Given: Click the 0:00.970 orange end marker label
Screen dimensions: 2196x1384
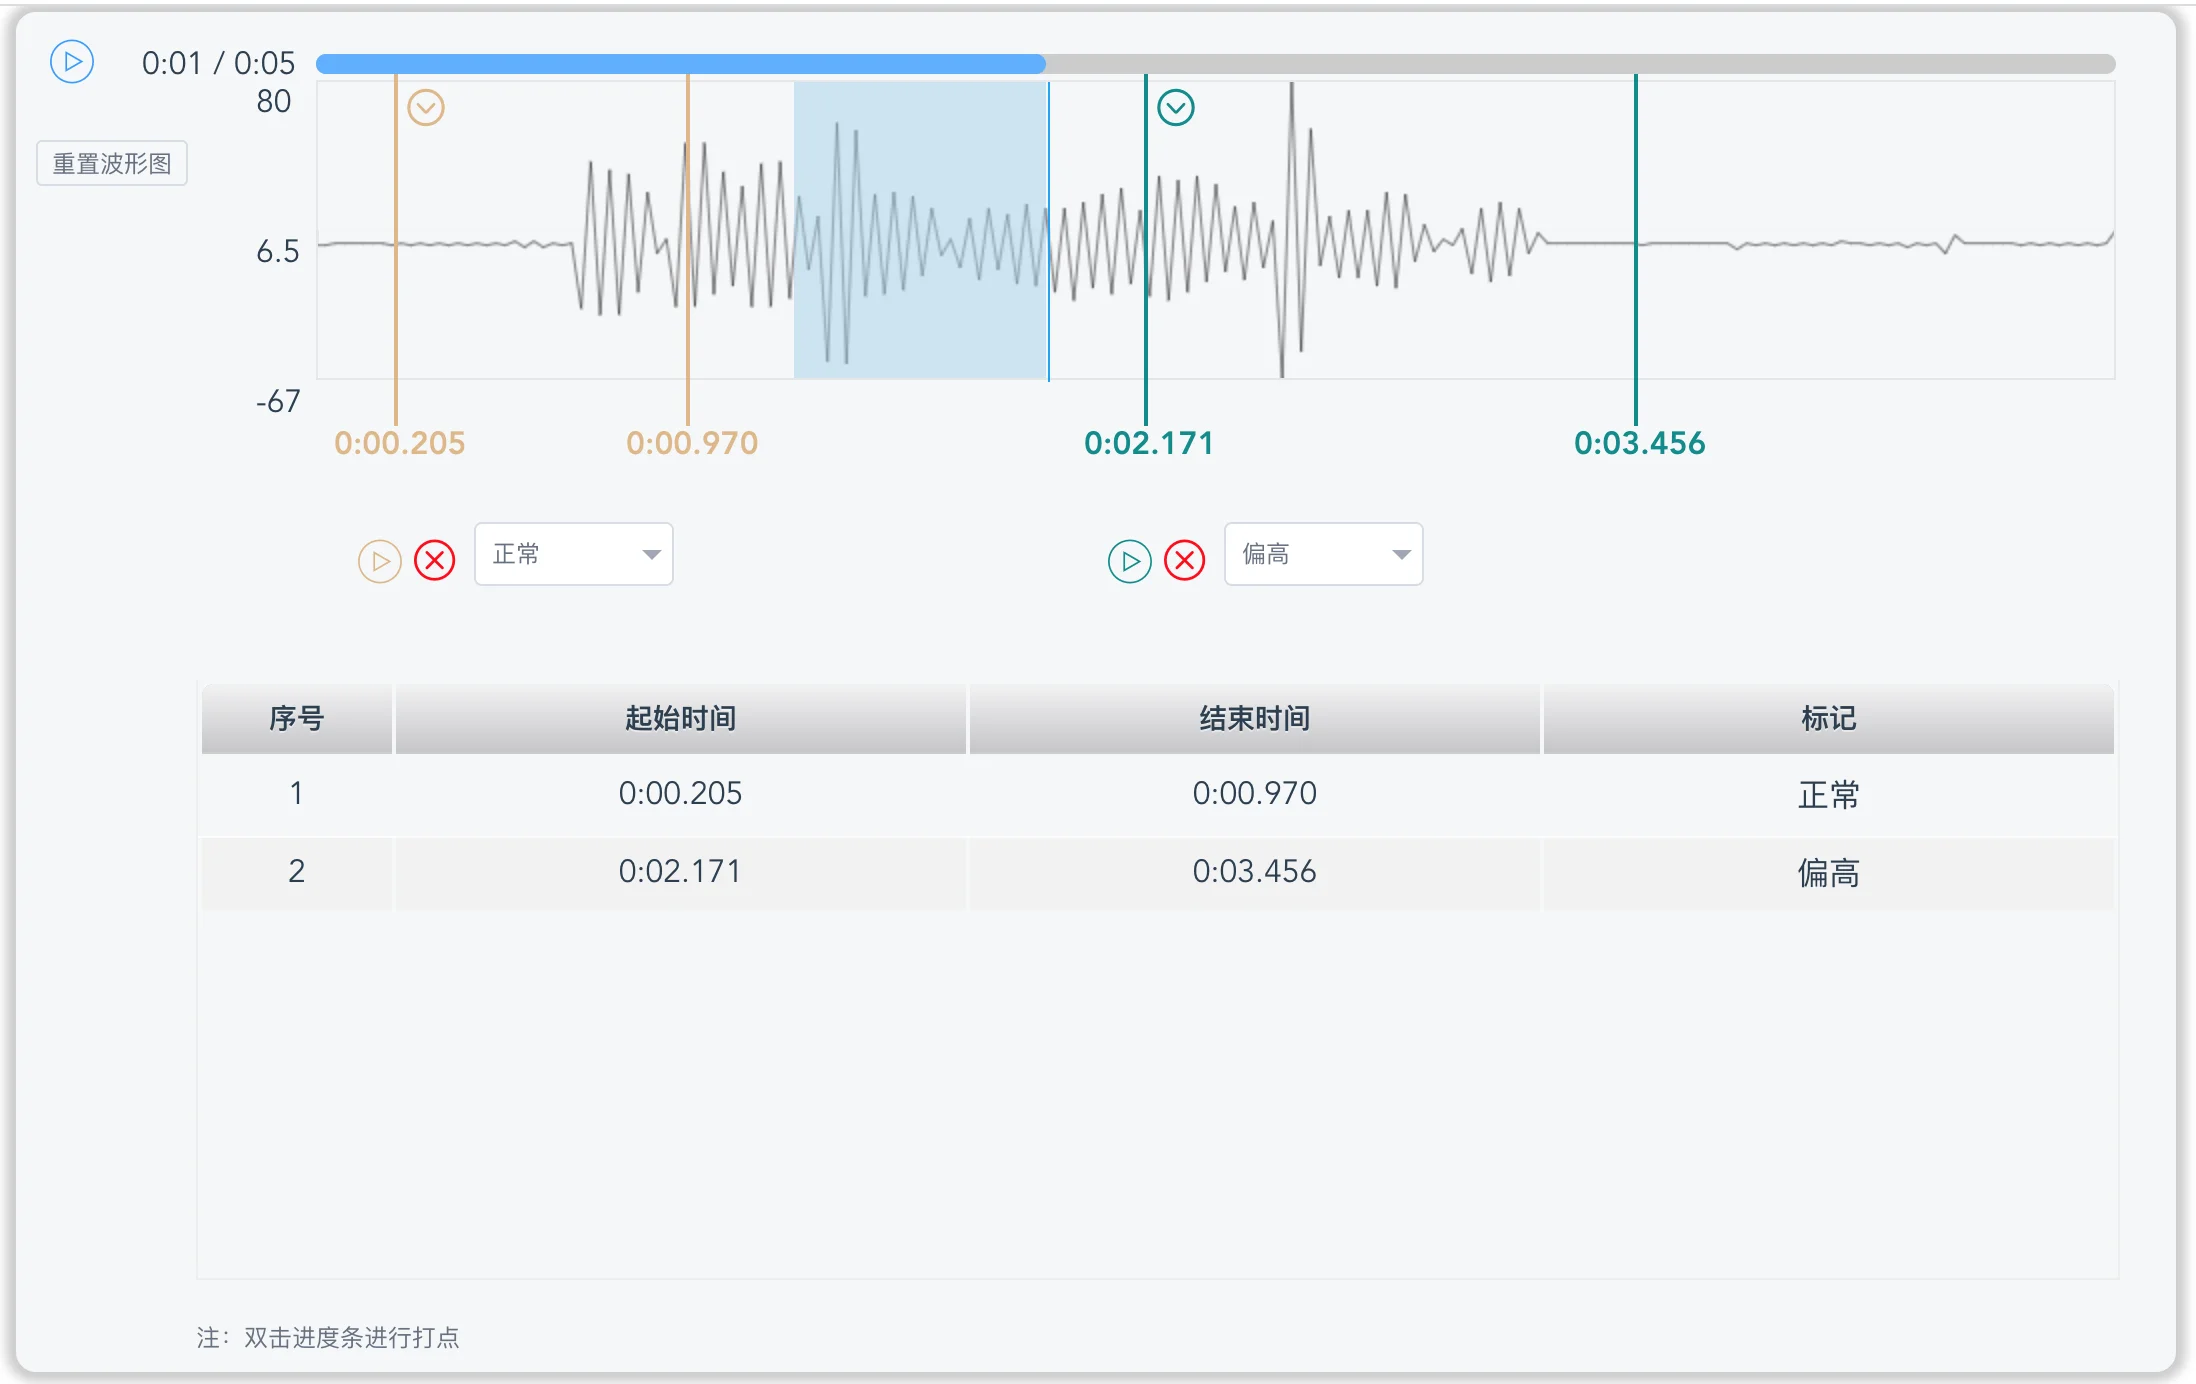Looking at the screenshot, I should point(692,443).
